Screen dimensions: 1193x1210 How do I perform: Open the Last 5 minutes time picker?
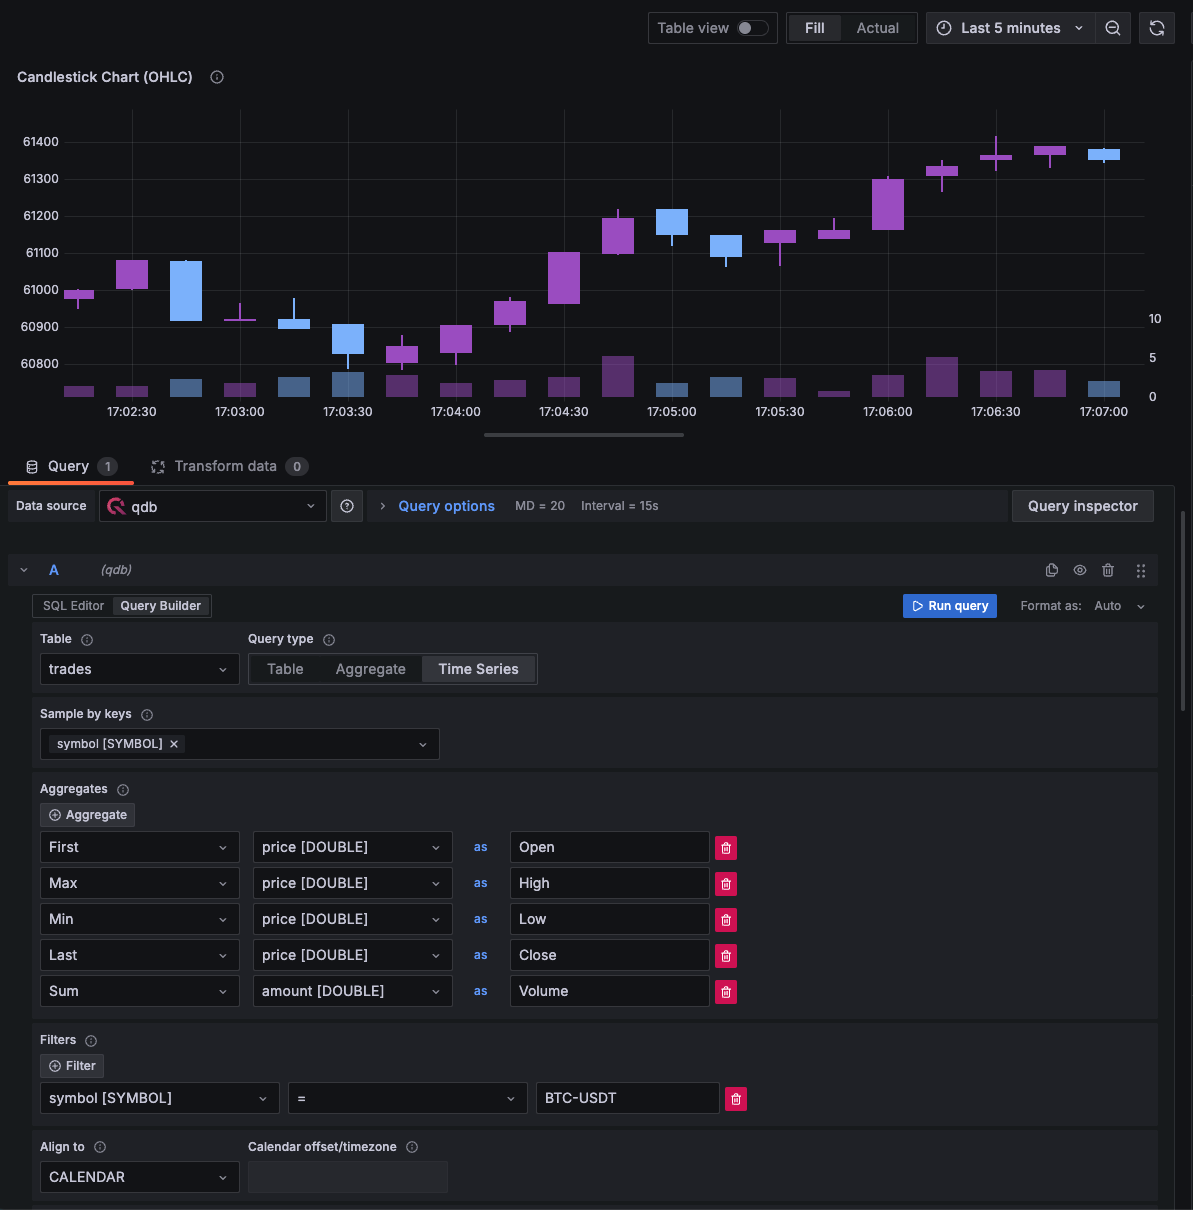point(1009,28)
